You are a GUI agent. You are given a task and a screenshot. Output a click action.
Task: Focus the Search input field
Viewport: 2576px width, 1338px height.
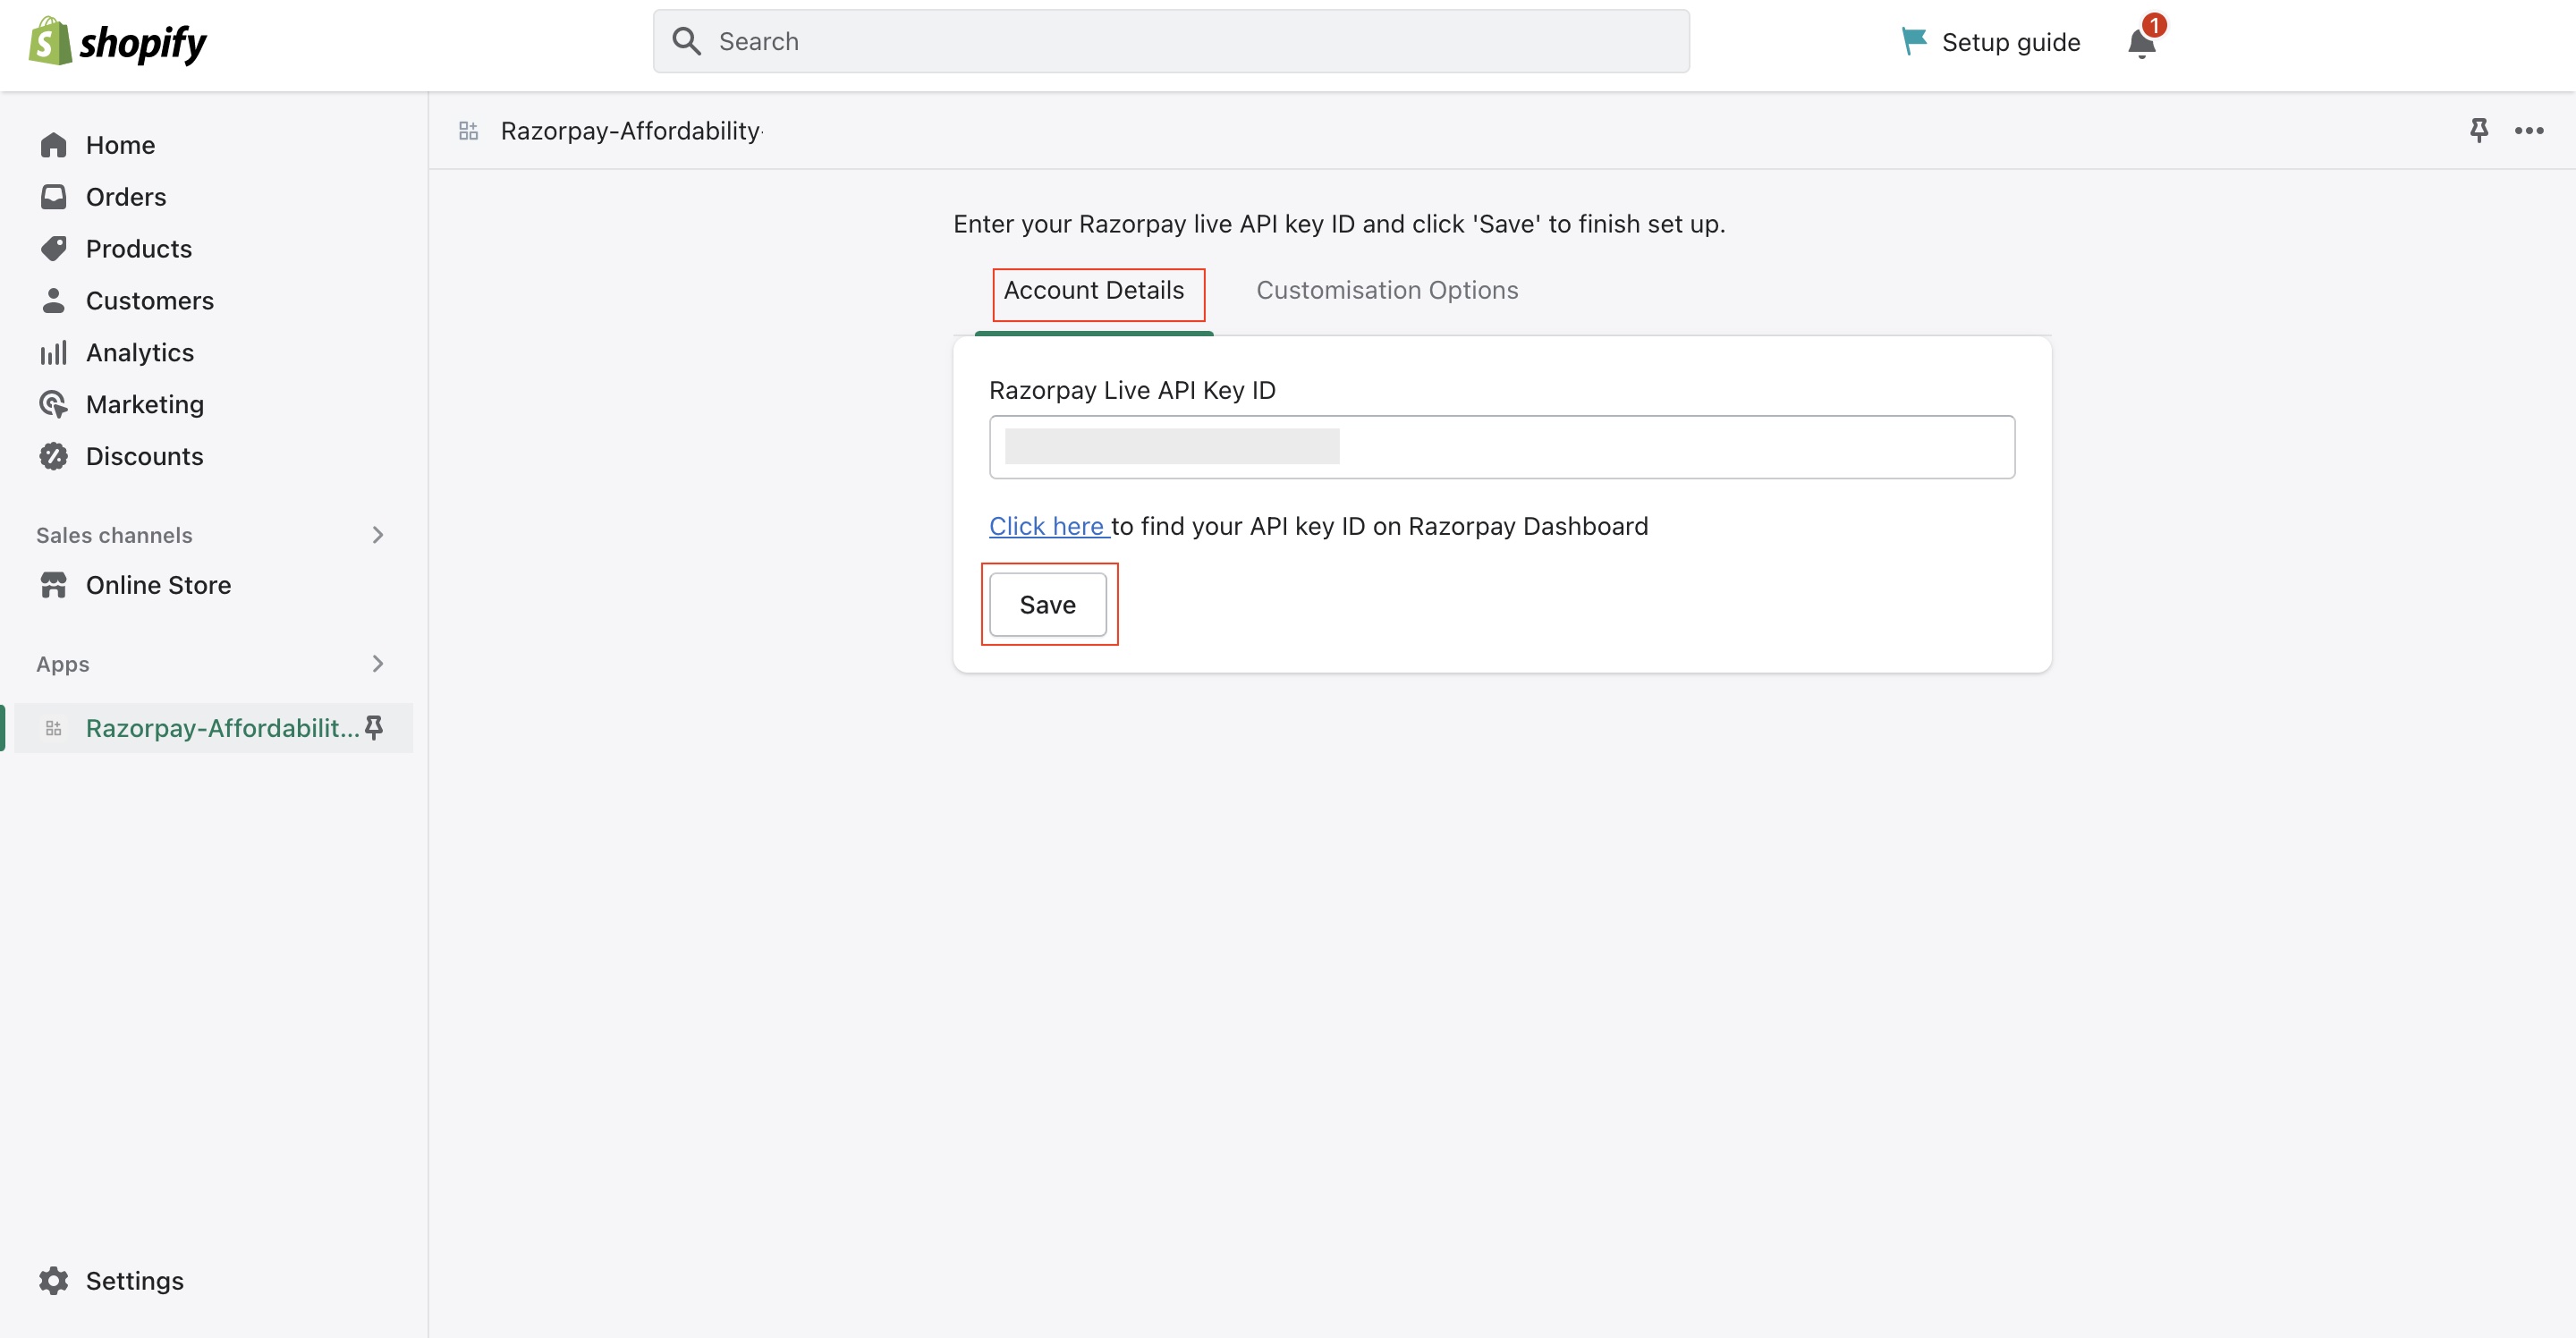tap(1171, 41)
